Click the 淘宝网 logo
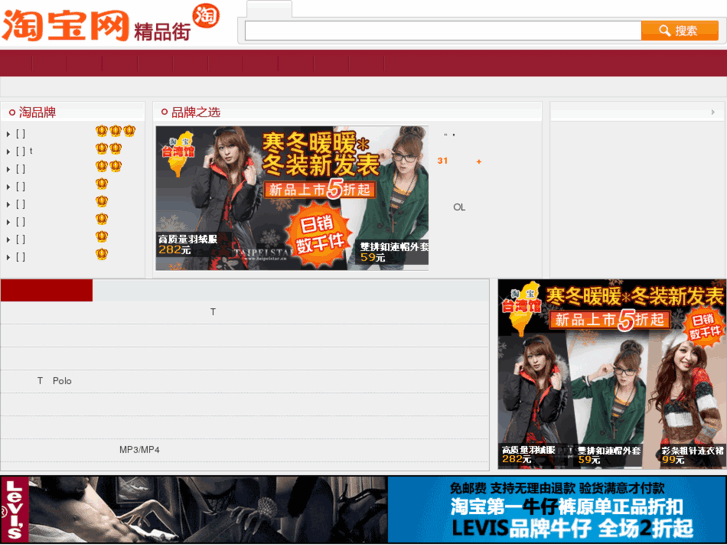 [65, 26]
